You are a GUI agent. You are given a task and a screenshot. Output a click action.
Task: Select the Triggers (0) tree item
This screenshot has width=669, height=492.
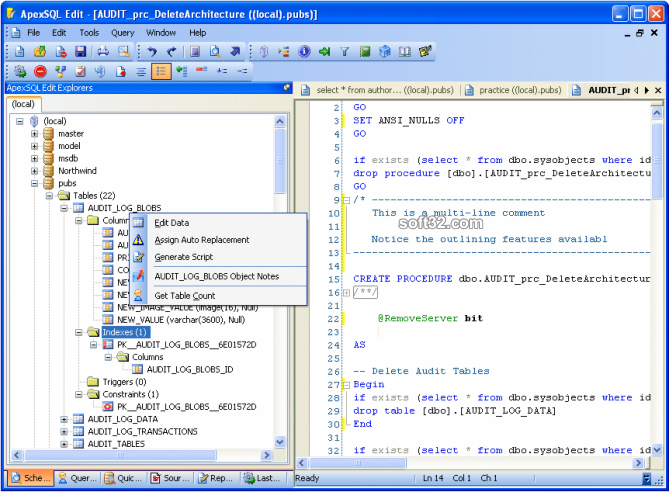pyautogui.click(x=124, y=381)
